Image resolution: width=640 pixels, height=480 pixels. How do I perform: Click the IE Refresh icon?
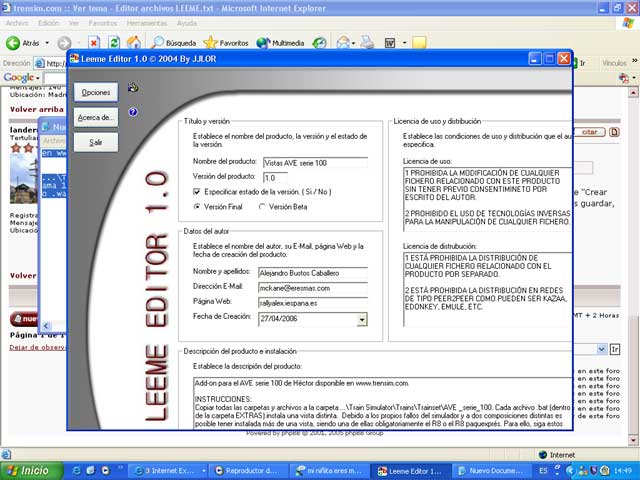[x=114, y=43]
